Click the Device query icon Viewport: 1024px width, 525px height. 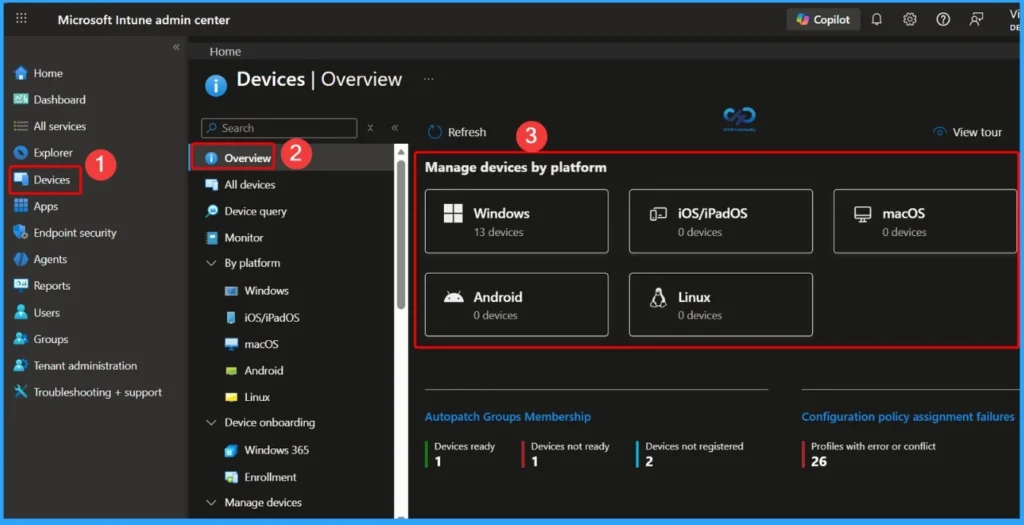tap(212, 211)
